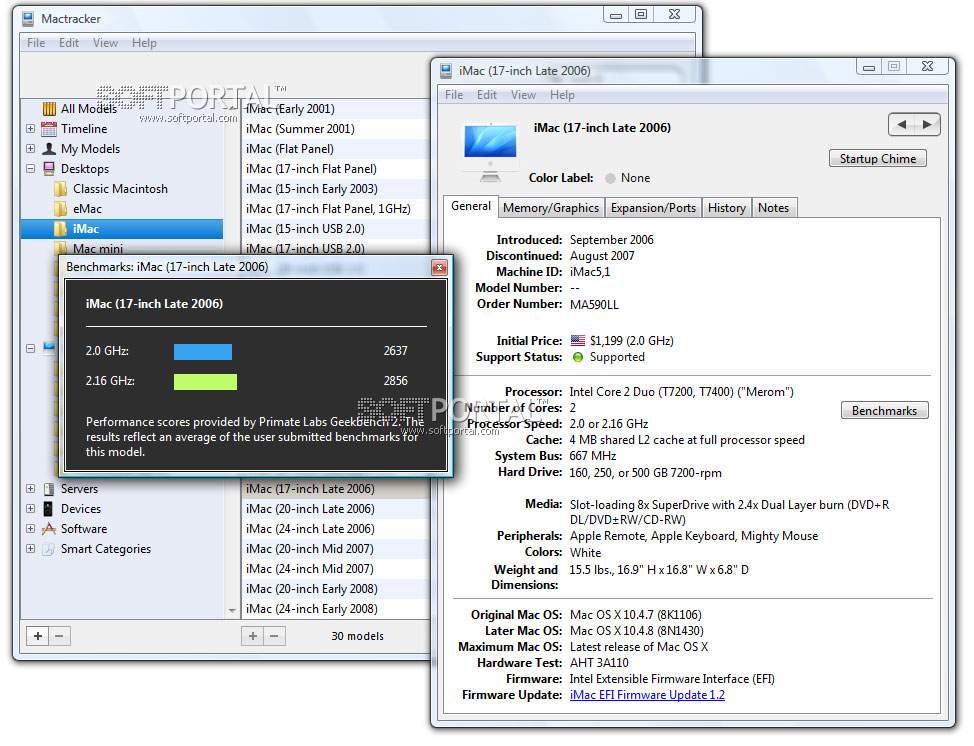Collapse the tree node below the Benchmarks popup
Image resolution: width=974 pixels, height=746 pixels.
coord(30,348)
